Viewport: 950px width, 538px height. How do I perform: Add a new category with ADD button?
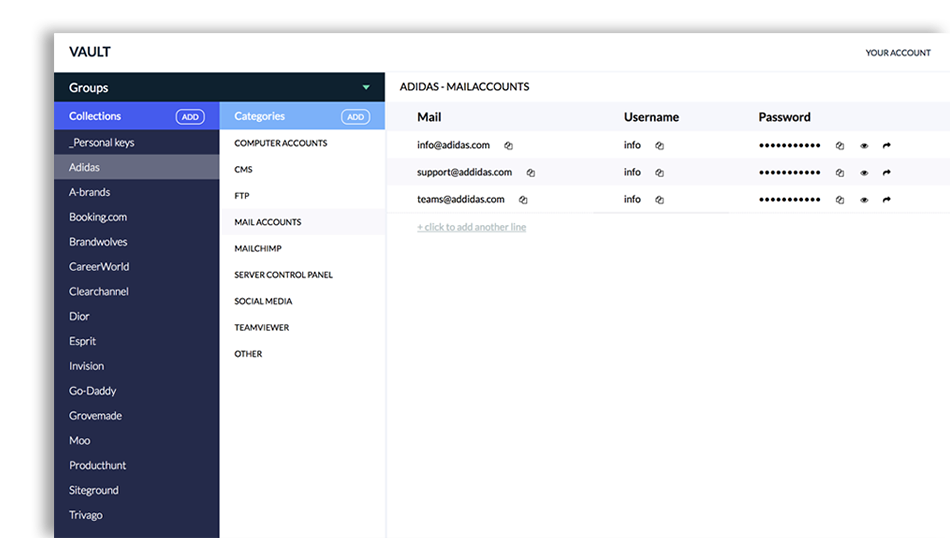(x=356, y=117)
